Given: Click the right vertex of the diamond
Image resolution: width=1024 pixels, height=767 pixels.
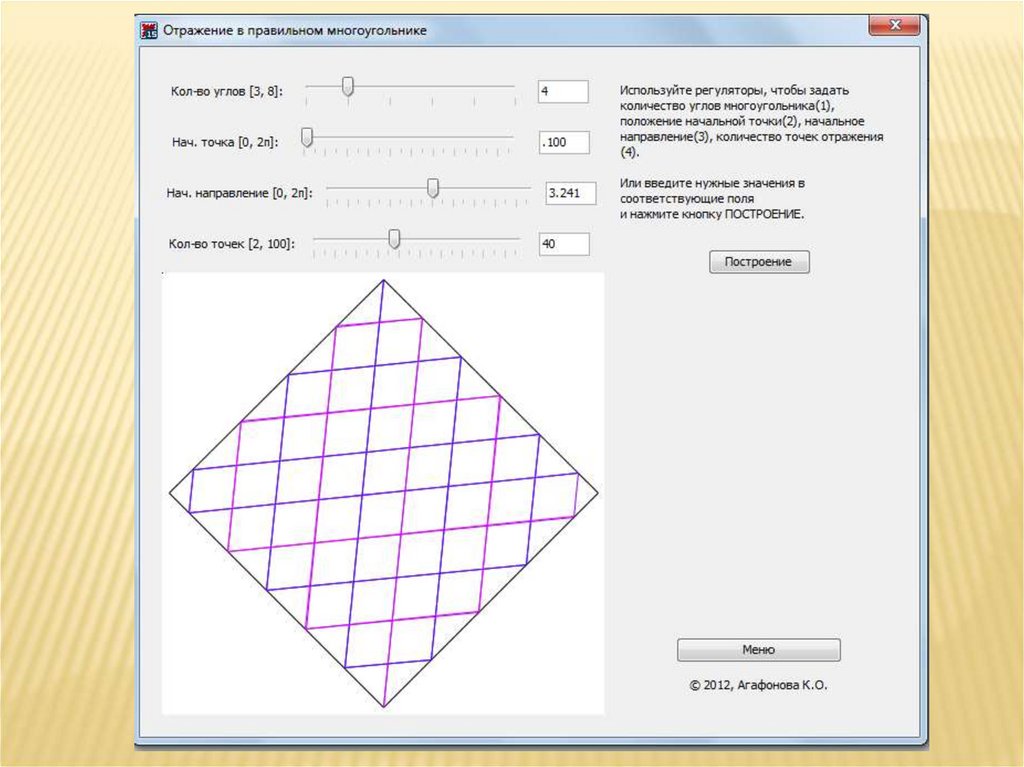Looking at the screenshot, I should 598,493.
